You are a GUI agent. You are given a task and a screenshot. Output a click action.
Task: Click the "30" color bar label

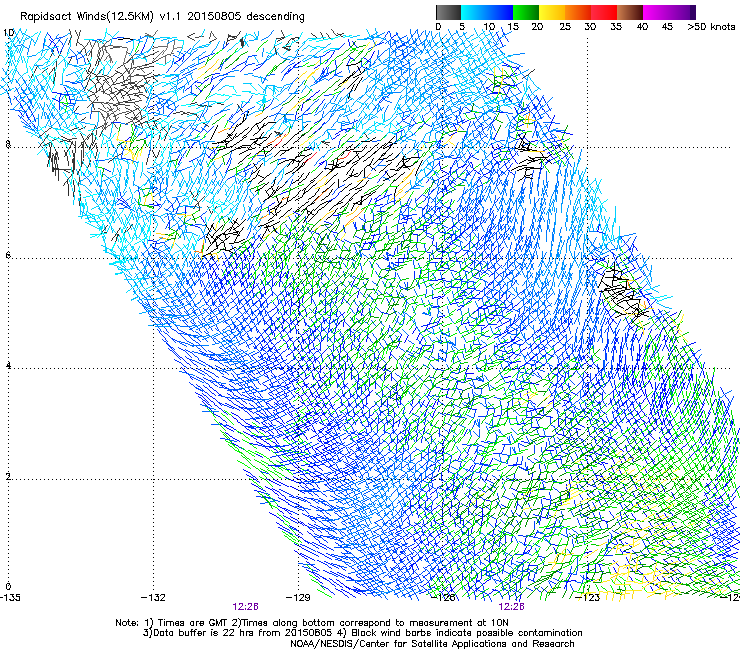click(590, 27)
